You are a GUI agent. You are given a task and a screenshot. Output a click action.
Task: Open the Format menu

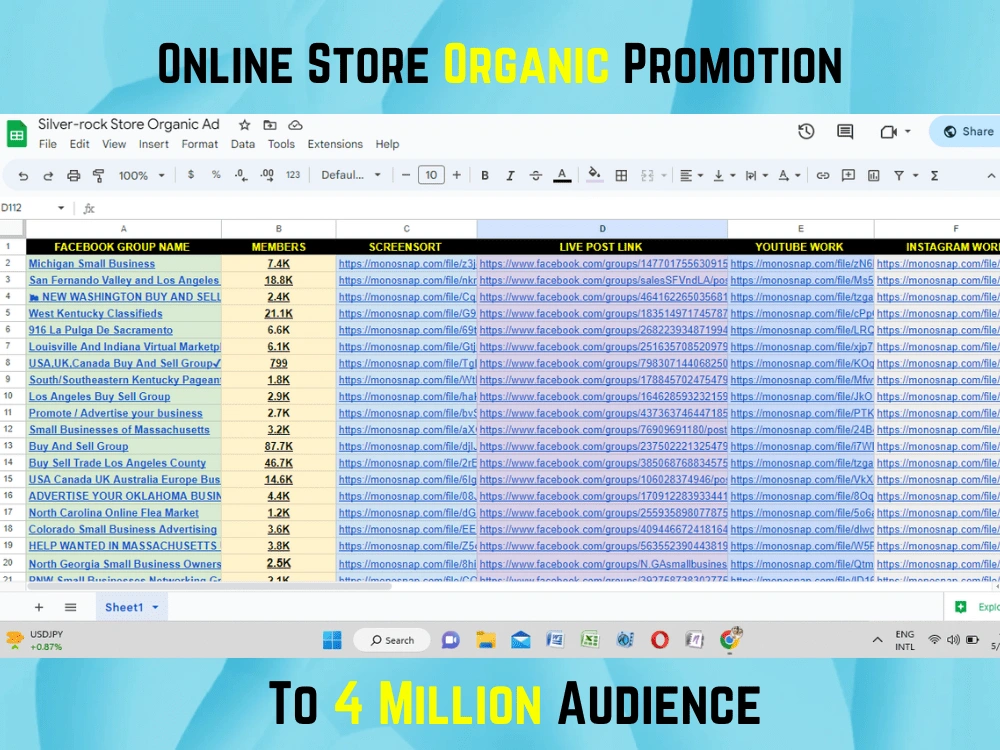pyautogui.click(x=200, y=144)
